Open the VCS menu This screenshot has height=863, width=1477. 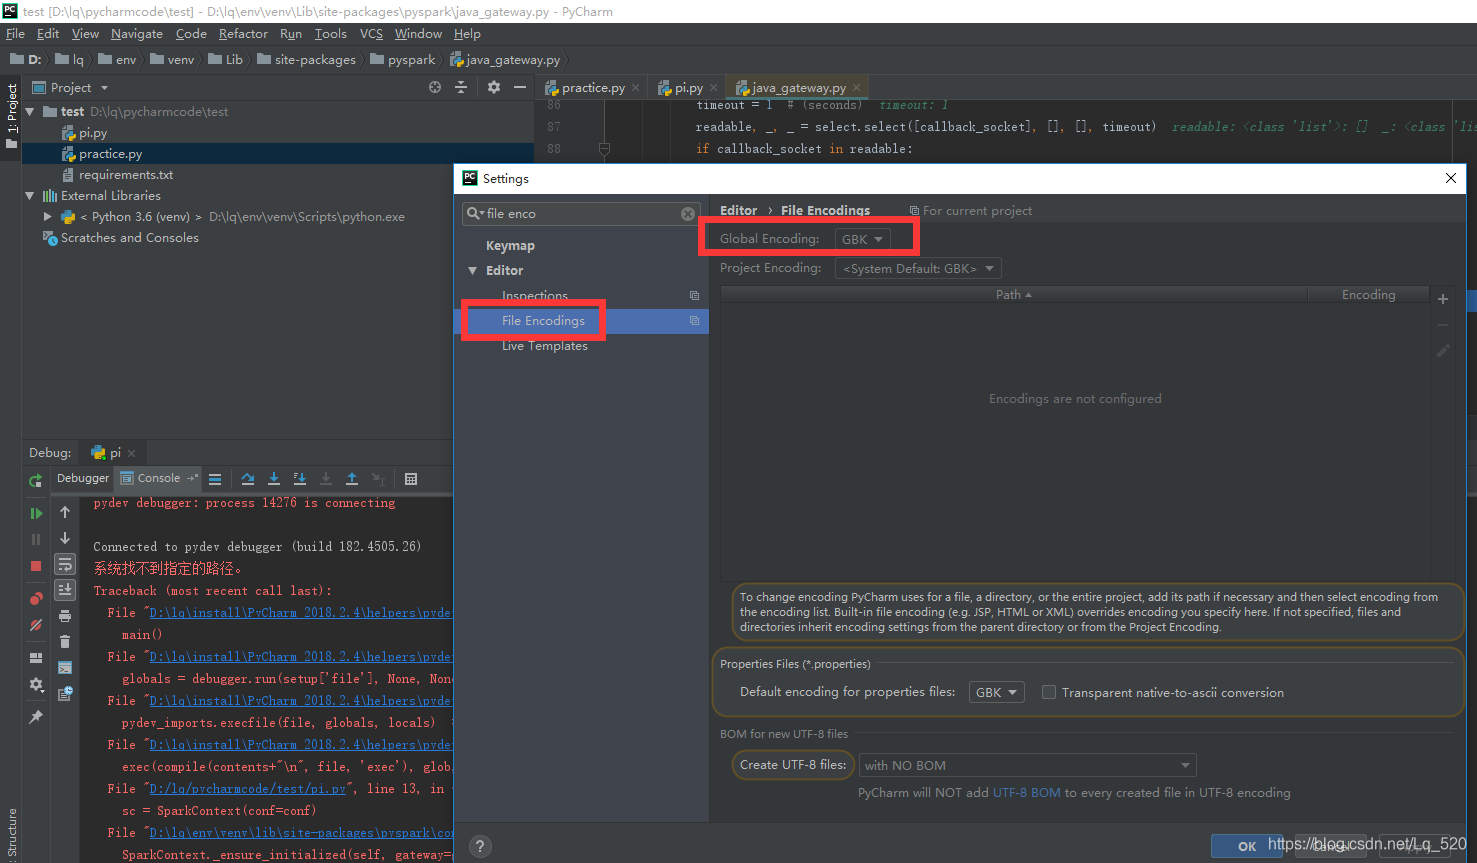(x=371, y=34)
